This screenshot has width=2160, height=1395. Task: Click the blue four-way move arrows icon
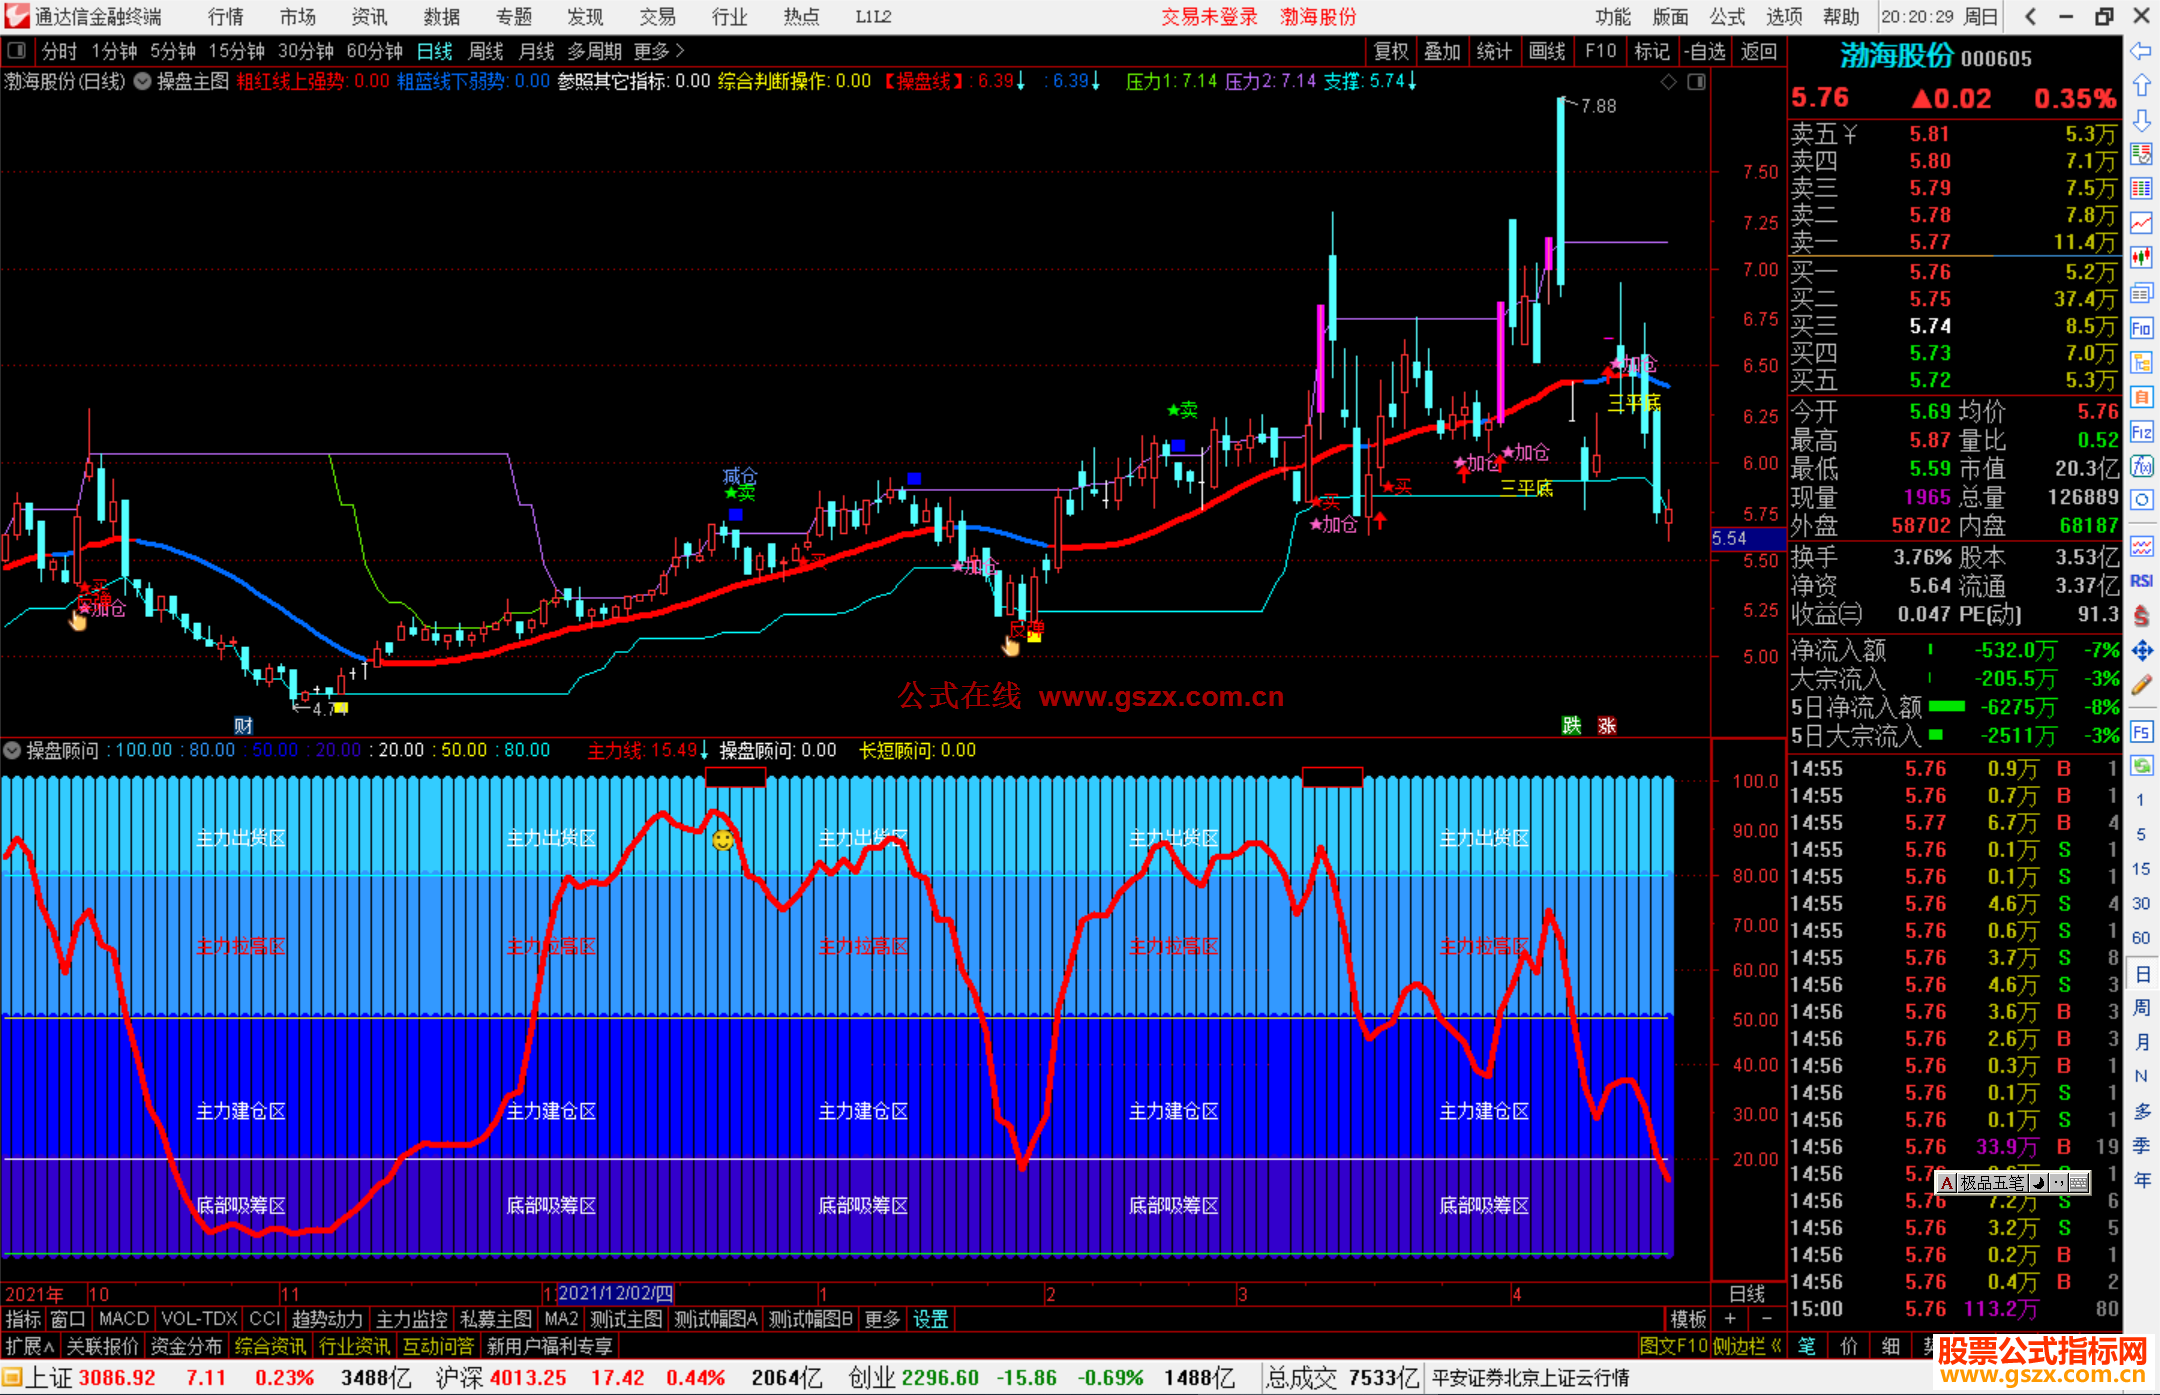click(2141, 651)
